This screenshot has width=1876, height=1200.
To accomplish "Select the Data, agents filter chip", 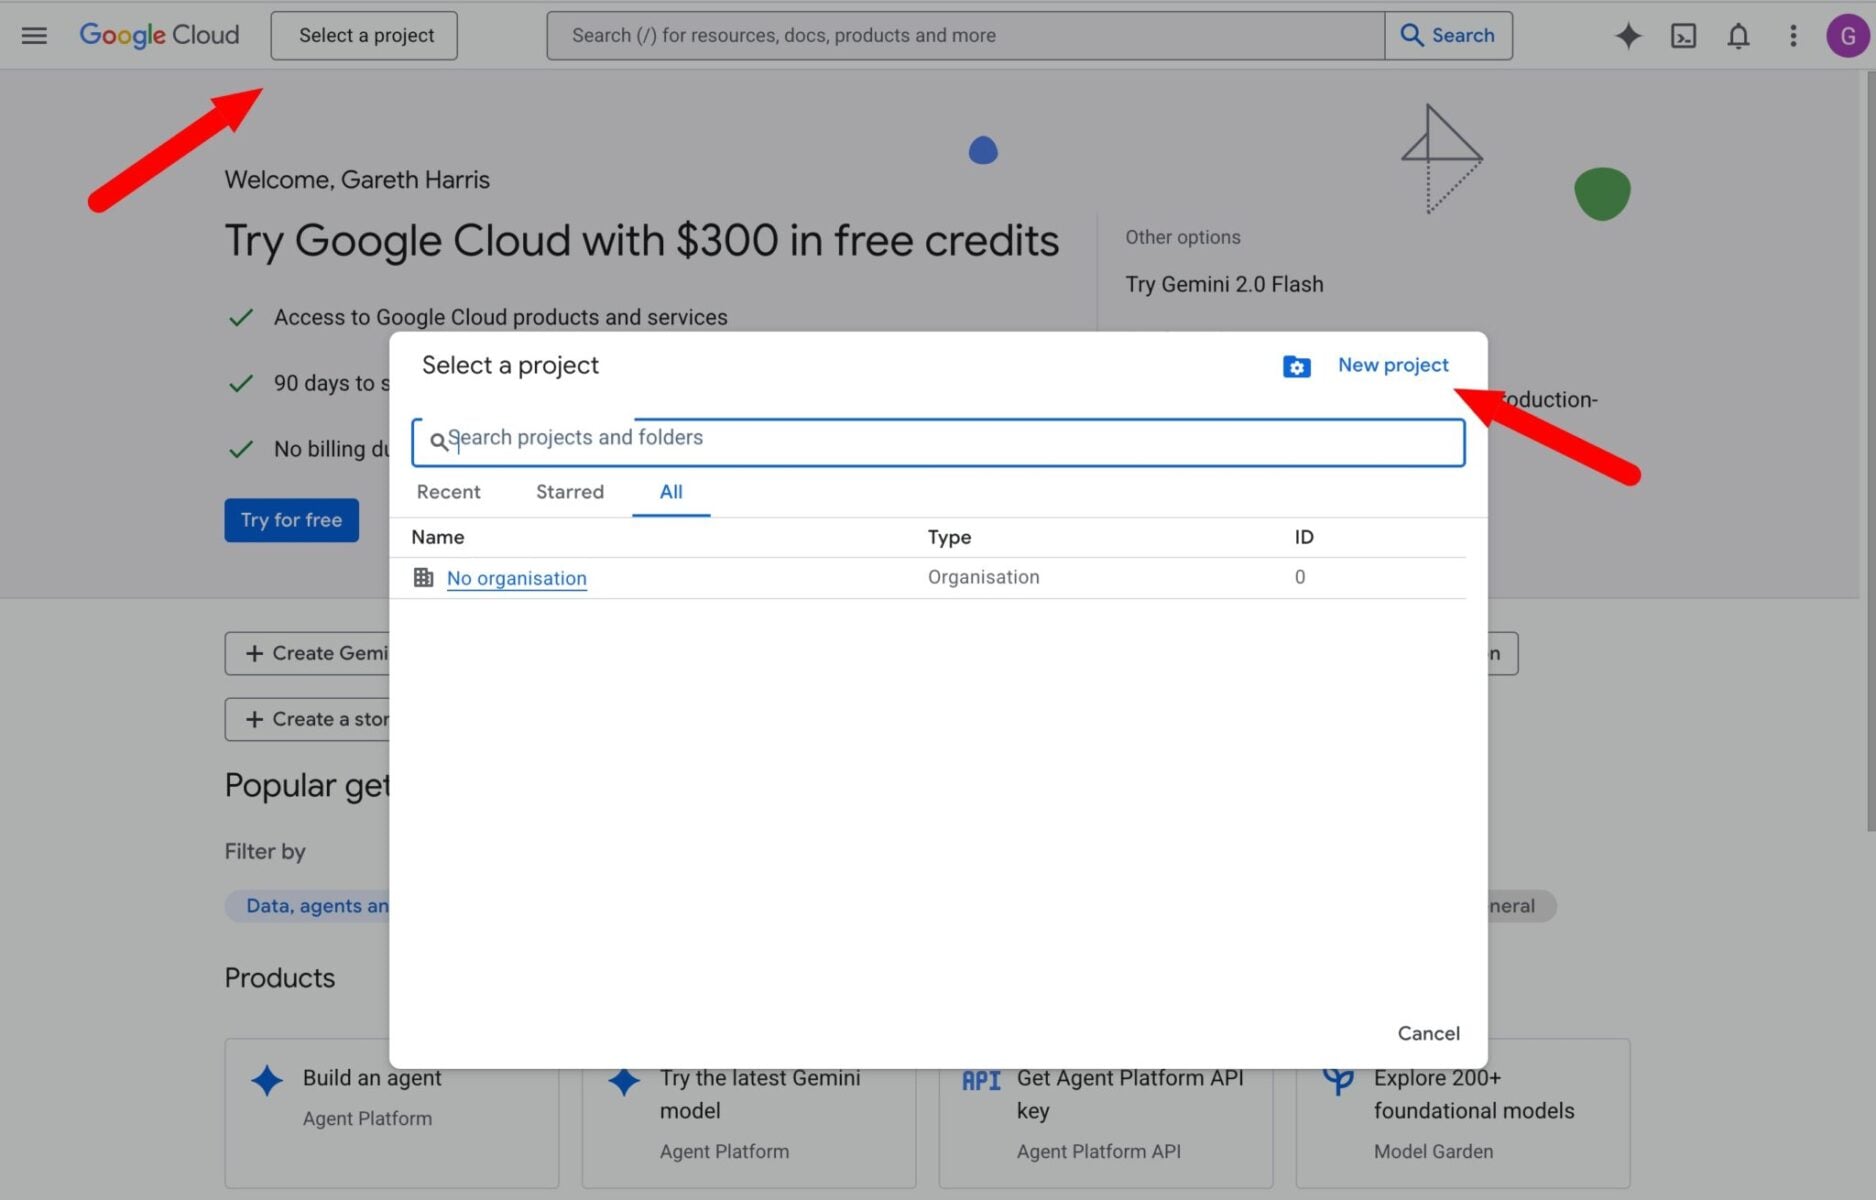I will click(307, 906).
